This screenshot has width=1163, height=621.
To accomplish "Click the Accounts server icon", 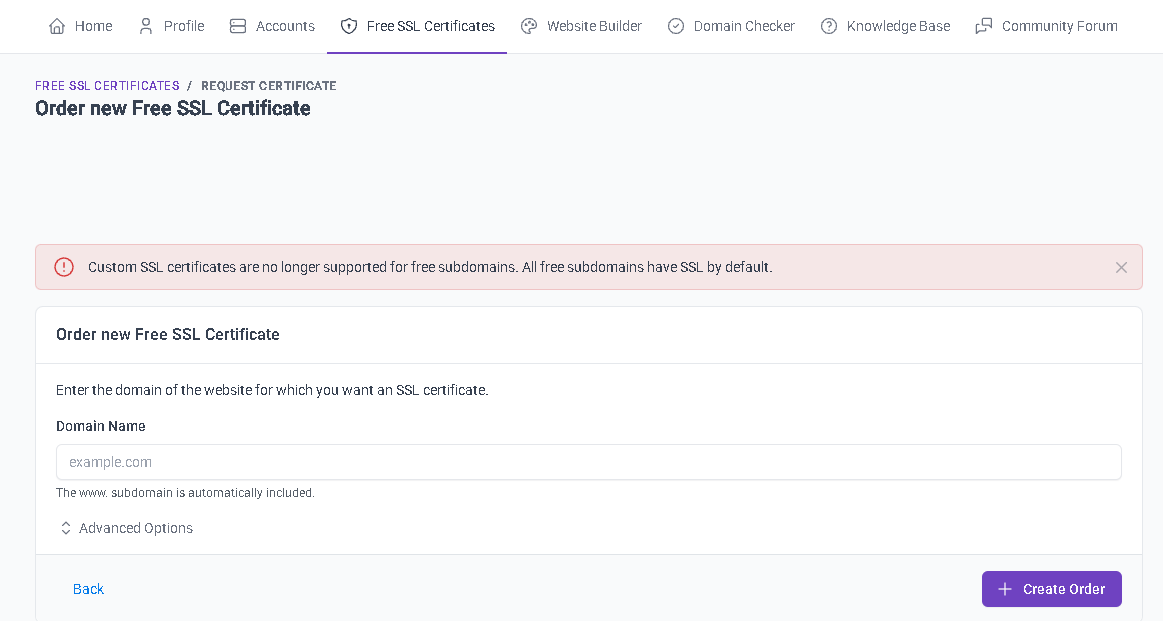I will coord(238,27).
